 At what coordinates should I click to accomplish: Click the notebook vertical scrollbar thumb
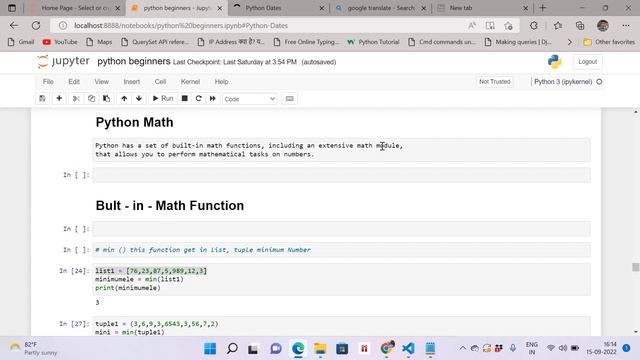click(x=636, y=267)
